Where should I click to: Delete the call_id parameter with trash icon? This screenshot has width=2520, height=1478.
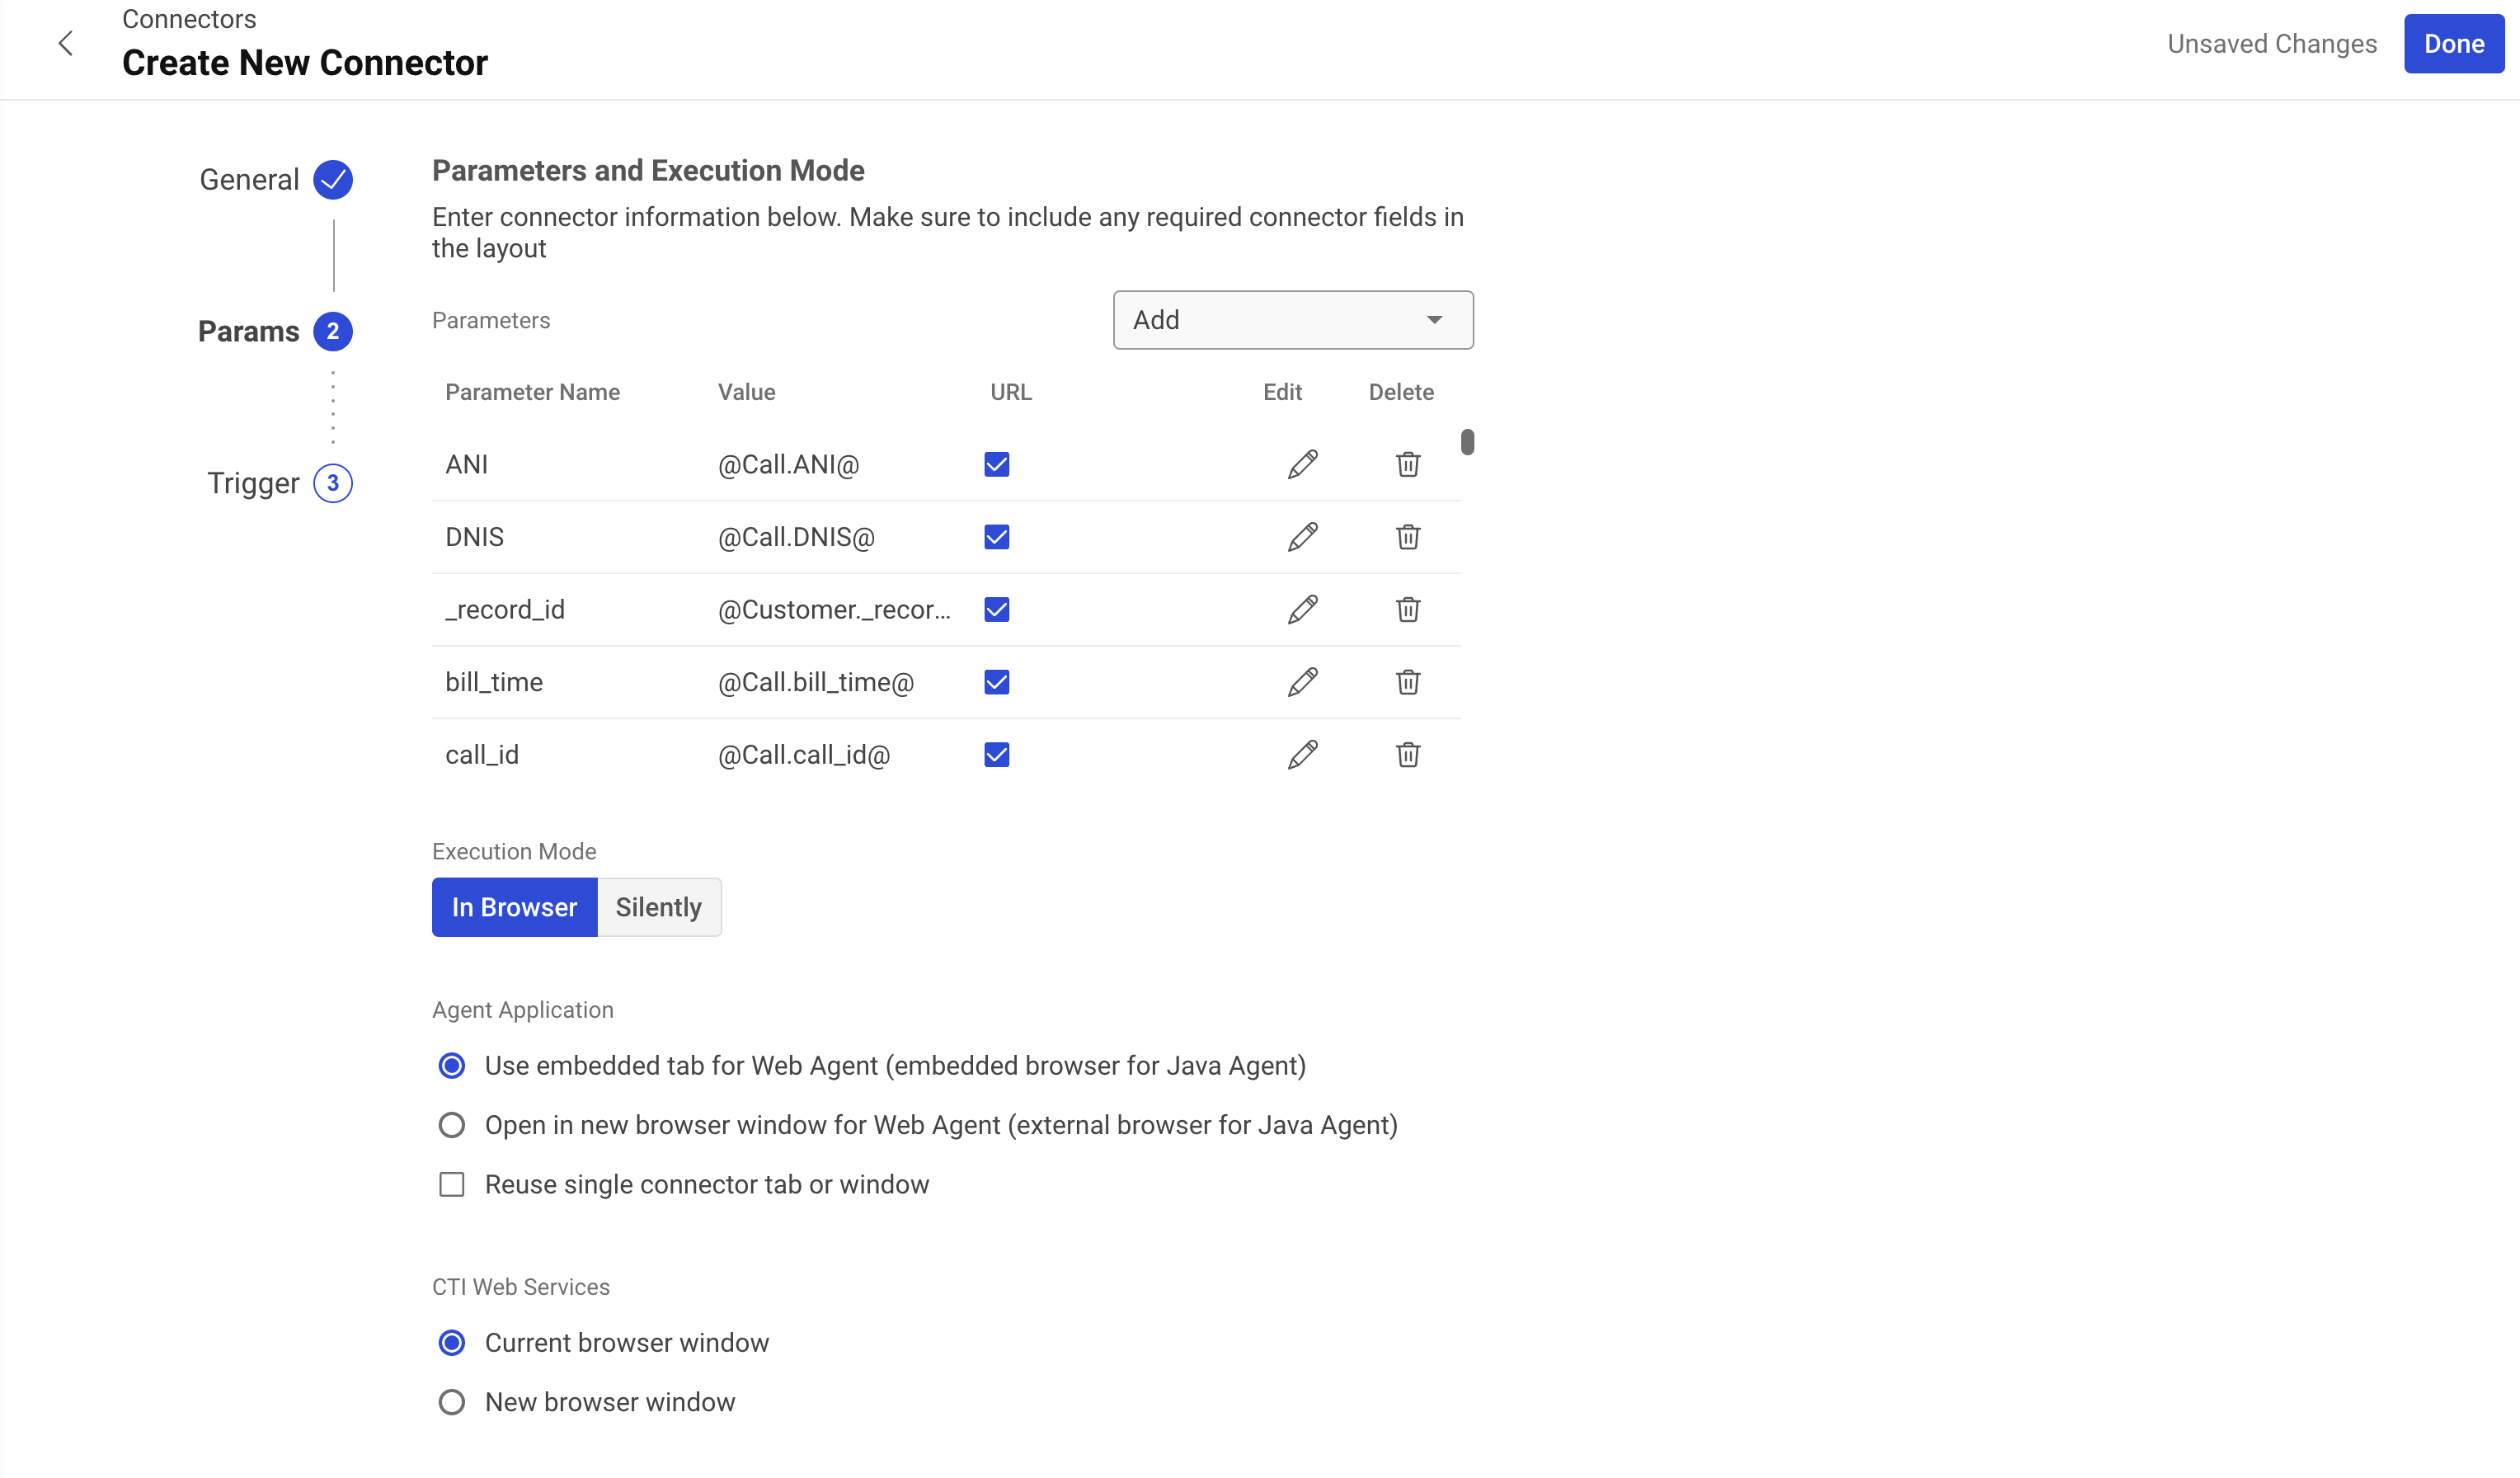(1408, 755)
